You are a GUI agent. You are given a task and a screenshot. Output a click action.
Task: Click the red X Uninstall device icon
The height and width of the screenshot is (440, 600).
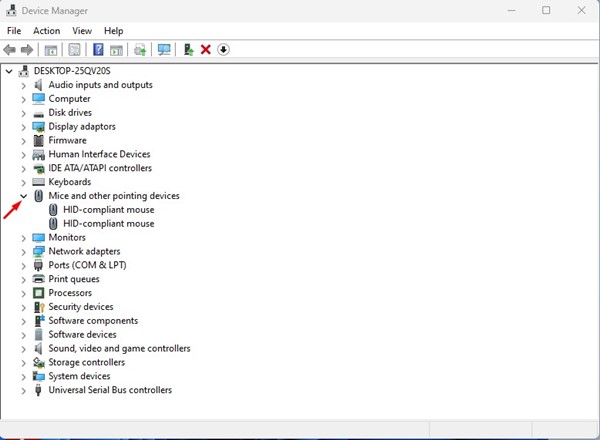(x=206, y=49)
